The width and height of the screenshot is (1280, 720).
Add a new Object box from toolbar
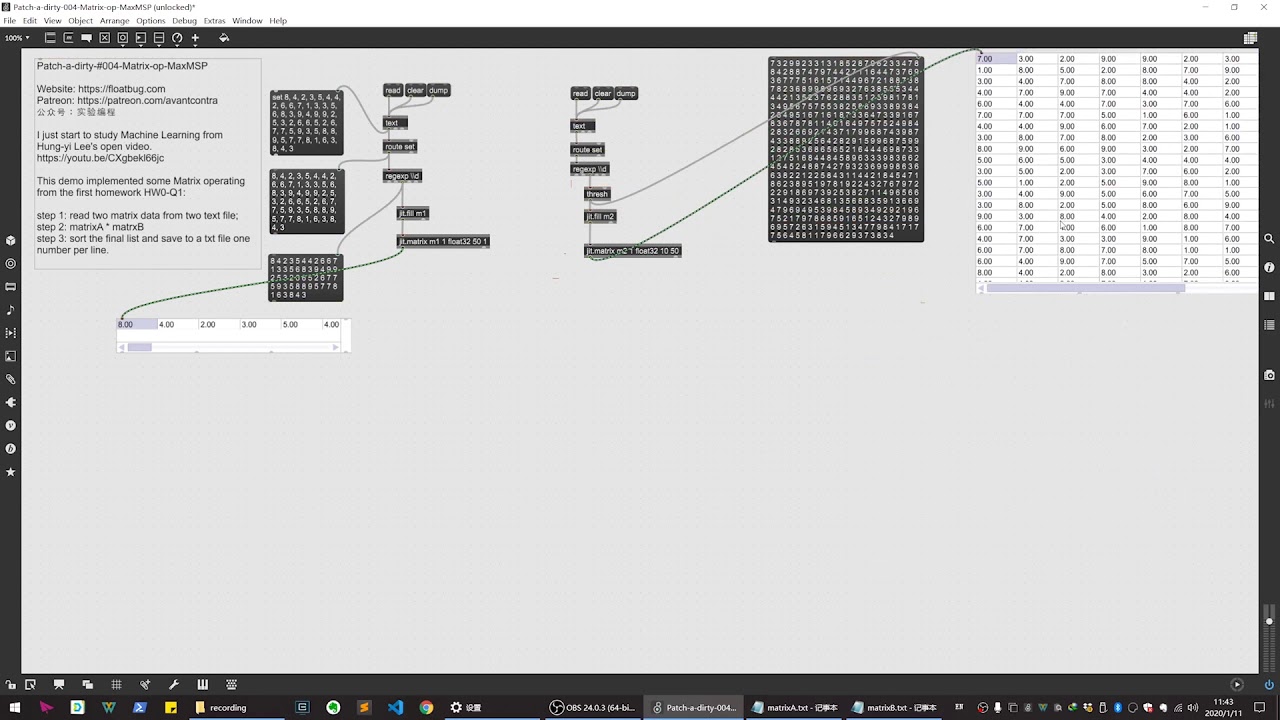click(50, 38)
